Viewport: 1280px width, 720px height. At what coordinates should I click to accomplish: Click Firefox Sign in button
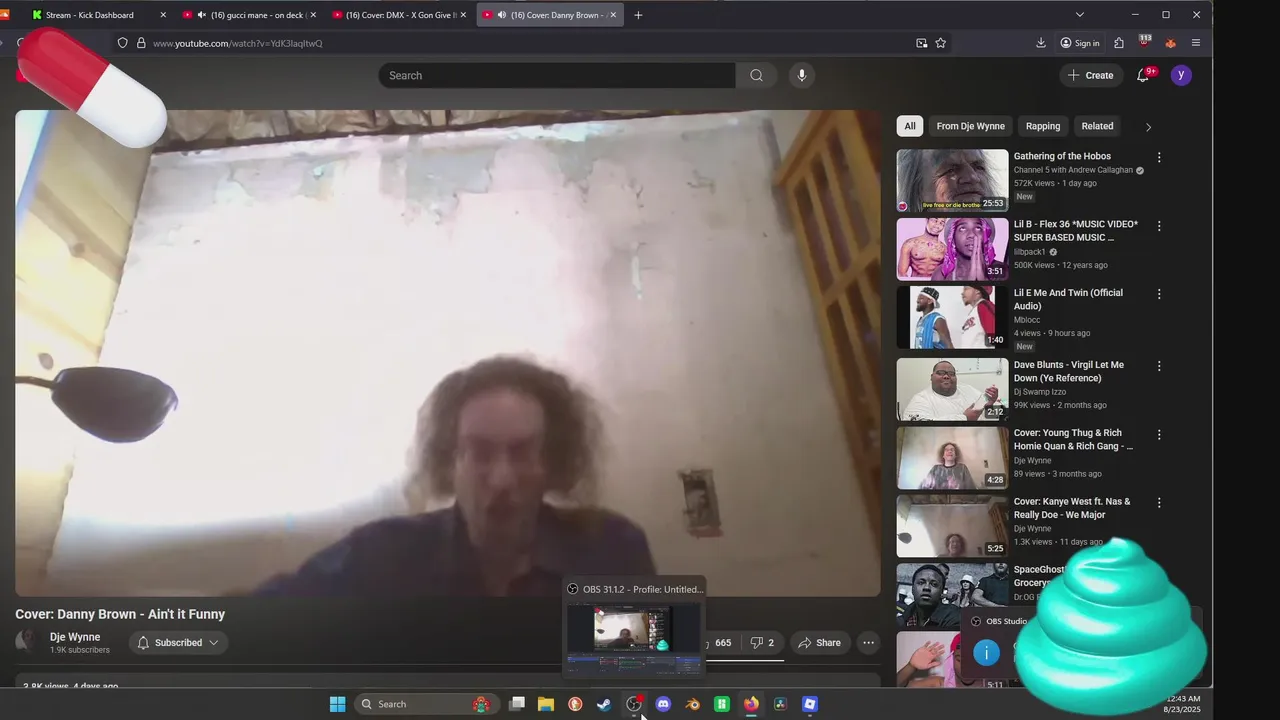[1080, 43]
